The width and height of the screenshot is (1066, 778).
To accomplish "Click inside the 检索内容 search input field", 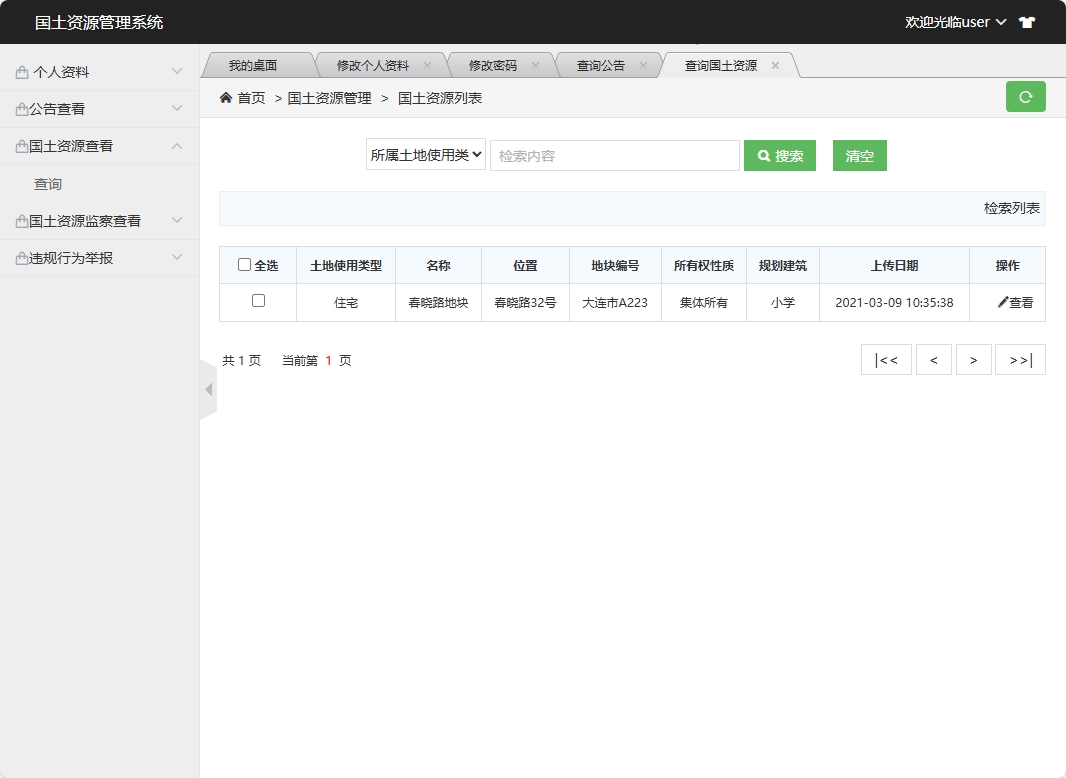I will [x=614, y=155].
